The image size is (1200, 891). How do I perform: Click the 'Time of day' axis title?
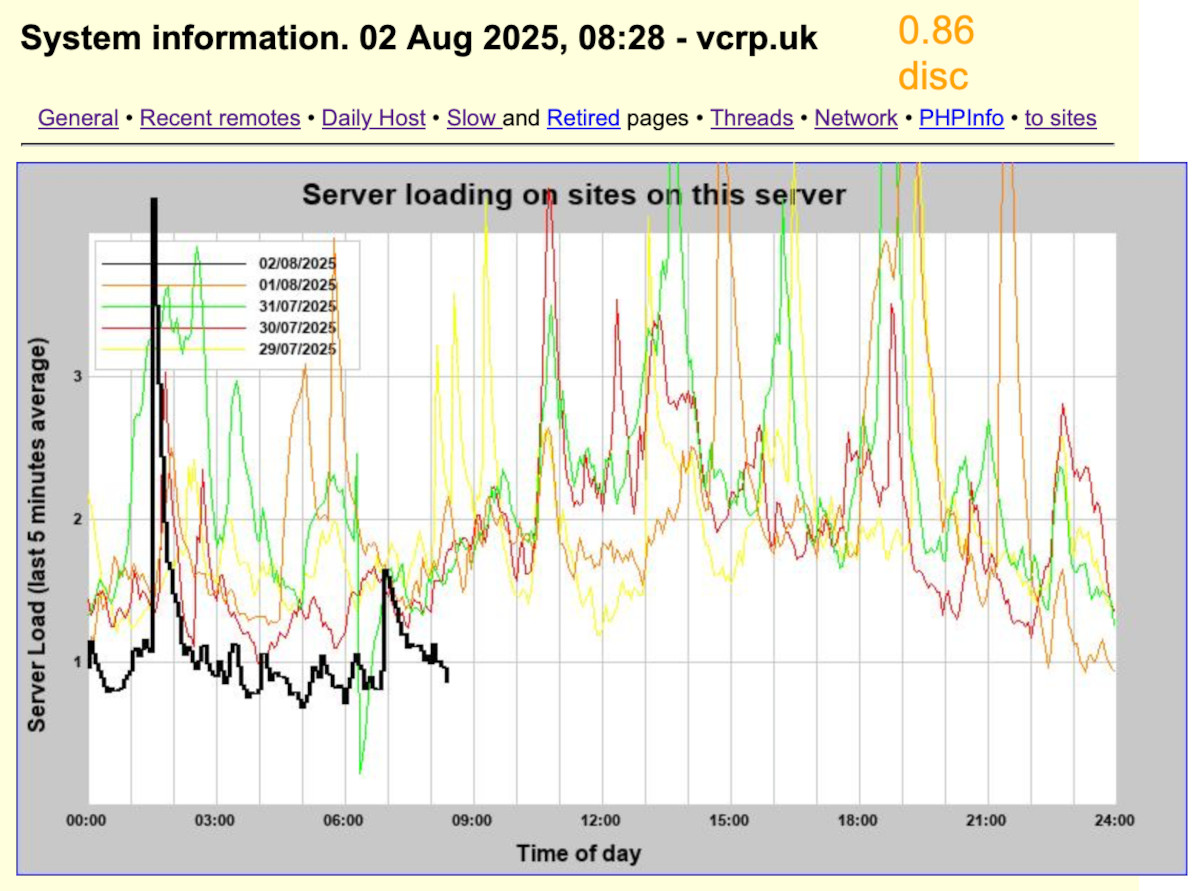tap(578, 853)
